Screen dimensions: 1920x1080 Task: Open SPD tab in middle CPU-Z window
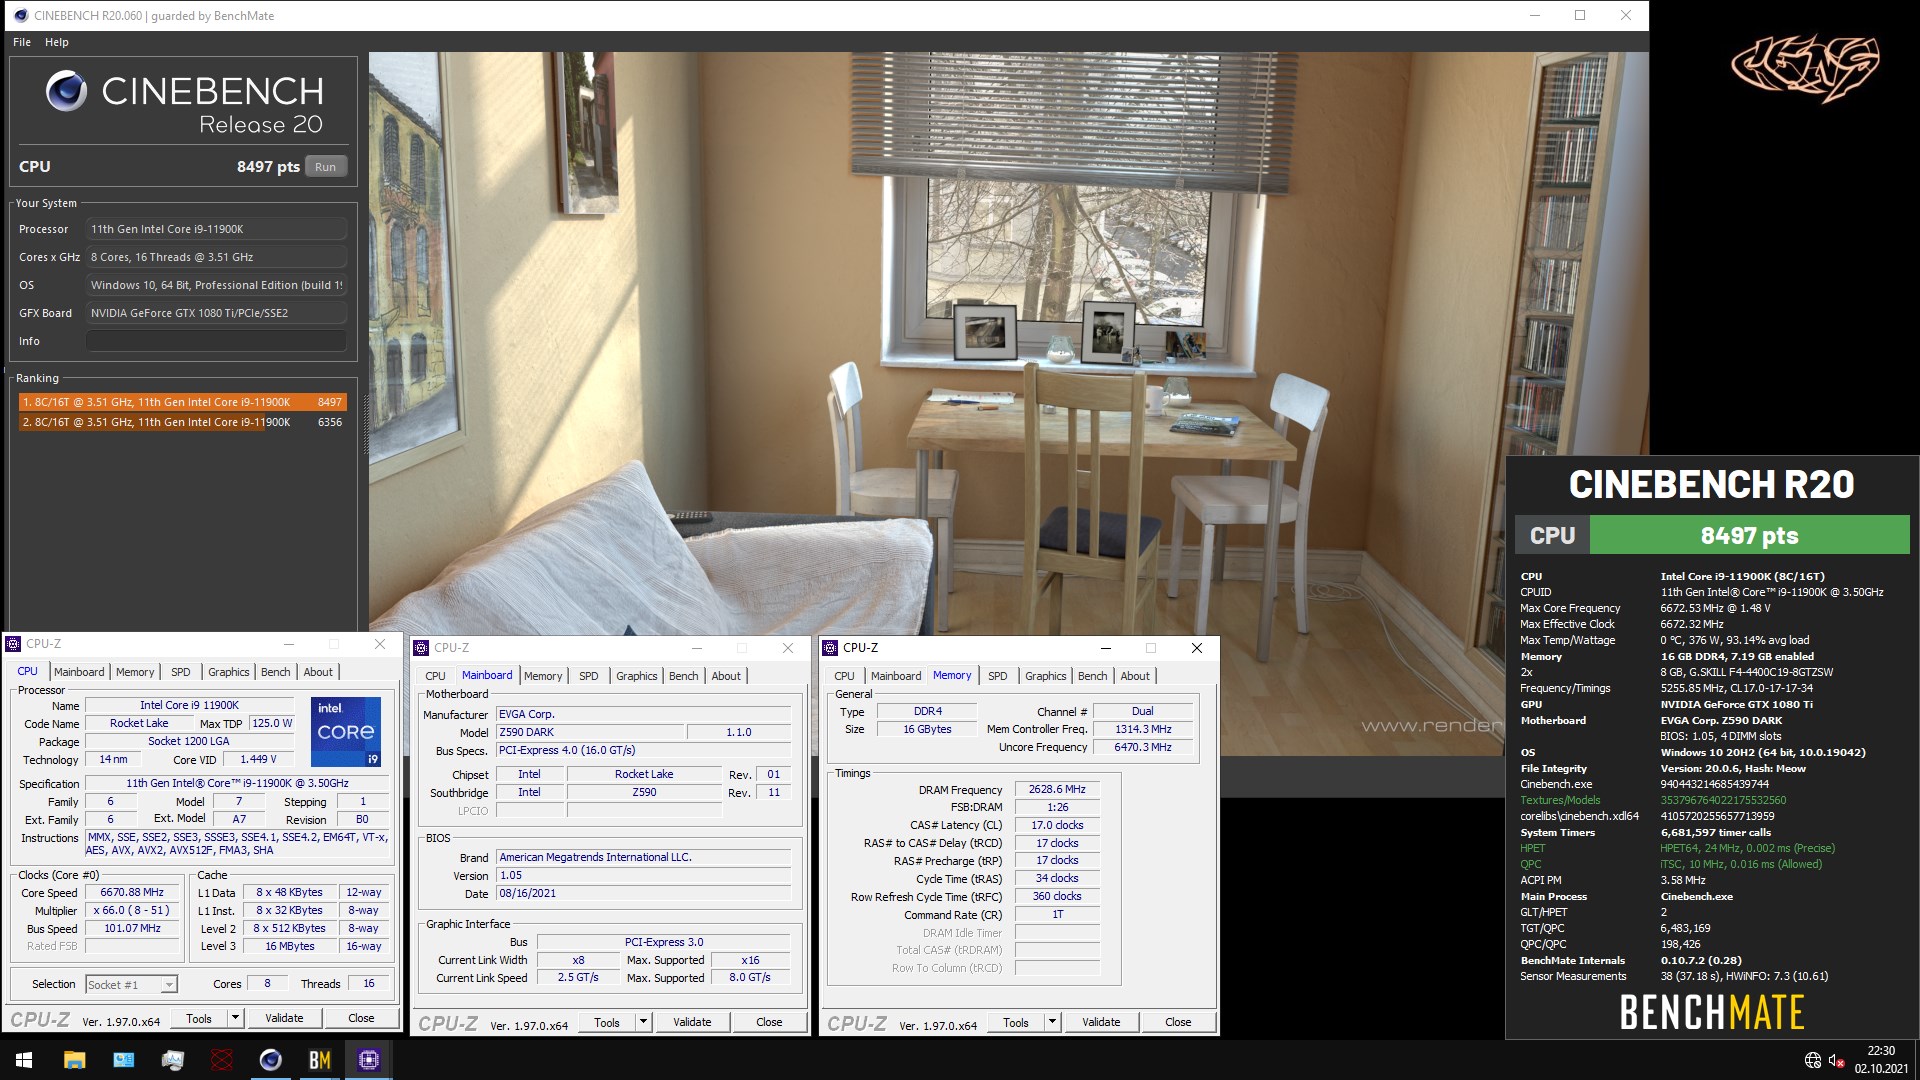588,676
